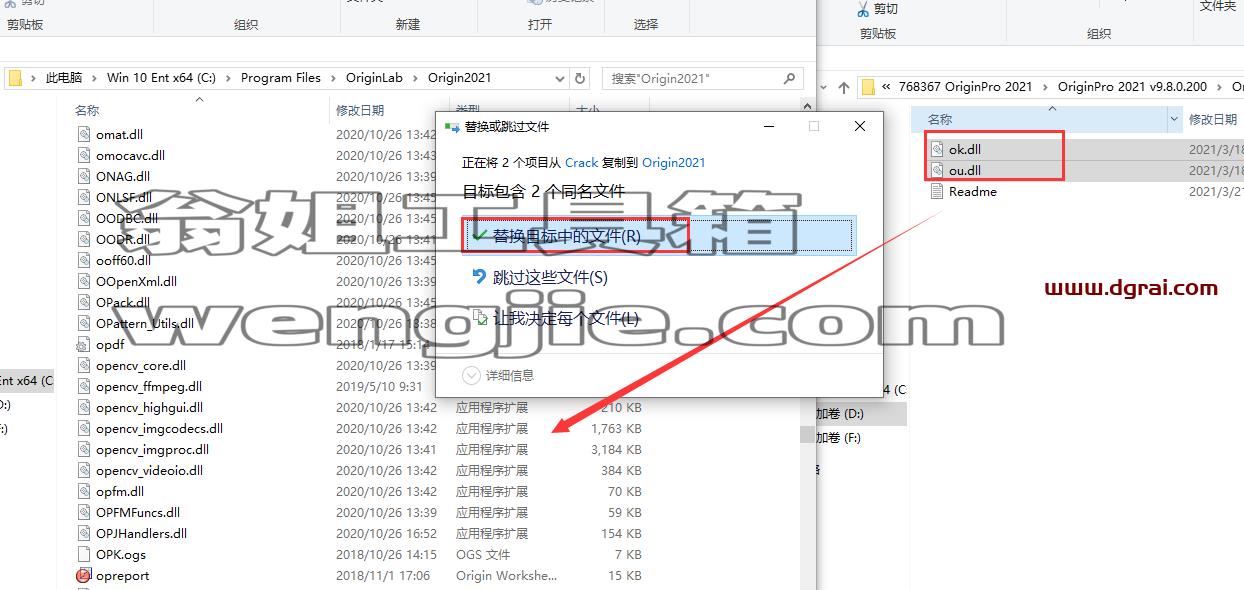The image size is (1244, 590).
Task: Expand the chevron after Program Files breadcrumb
Action: pos(333,77)
